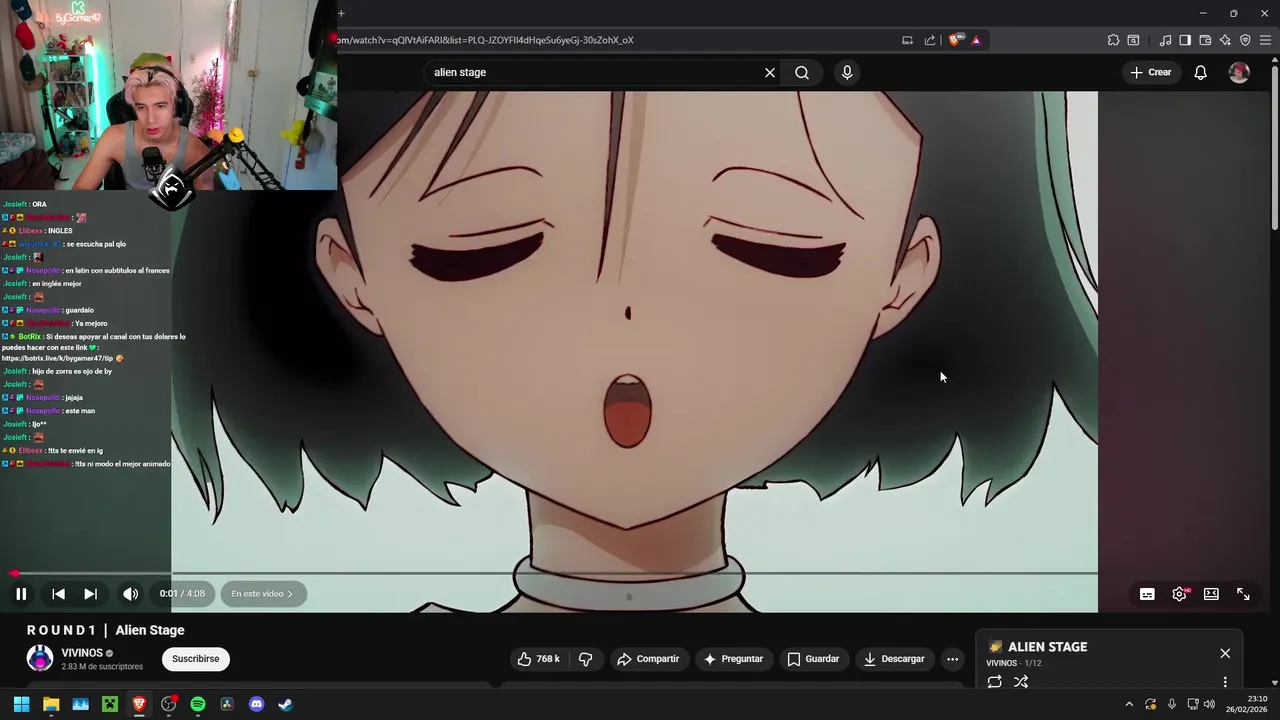This screenshot has height=720, width=1280.
Task: Clear the 'alien stage' search text
Action: [770, 72]
